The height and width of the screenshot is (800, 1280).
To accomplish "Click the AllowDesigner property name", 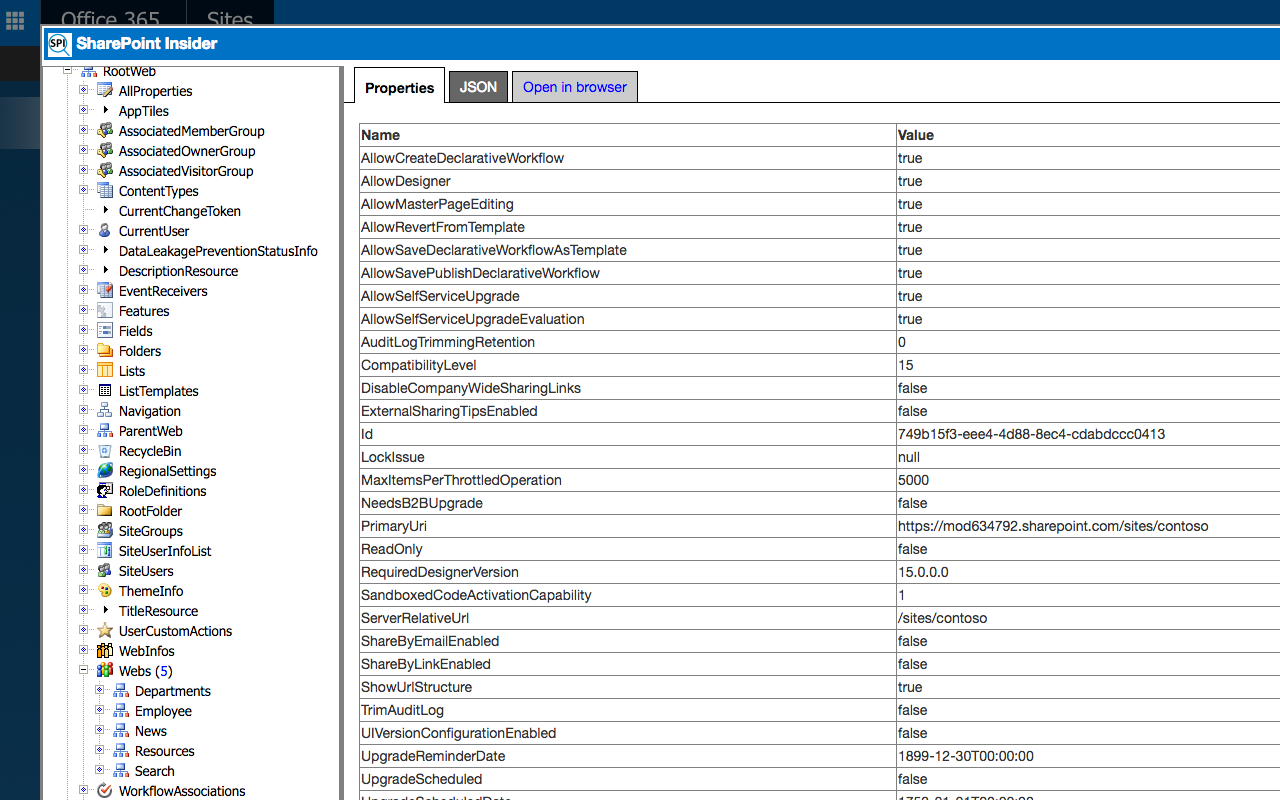I will [x=406, y=181].
